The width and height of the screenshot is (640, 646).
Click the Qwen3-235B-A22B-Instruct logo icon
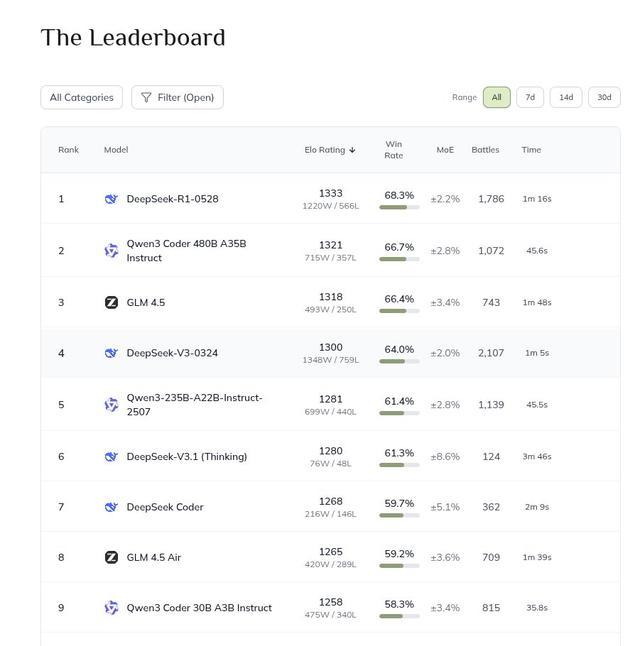pyautogui.click(x=111, y=405)
